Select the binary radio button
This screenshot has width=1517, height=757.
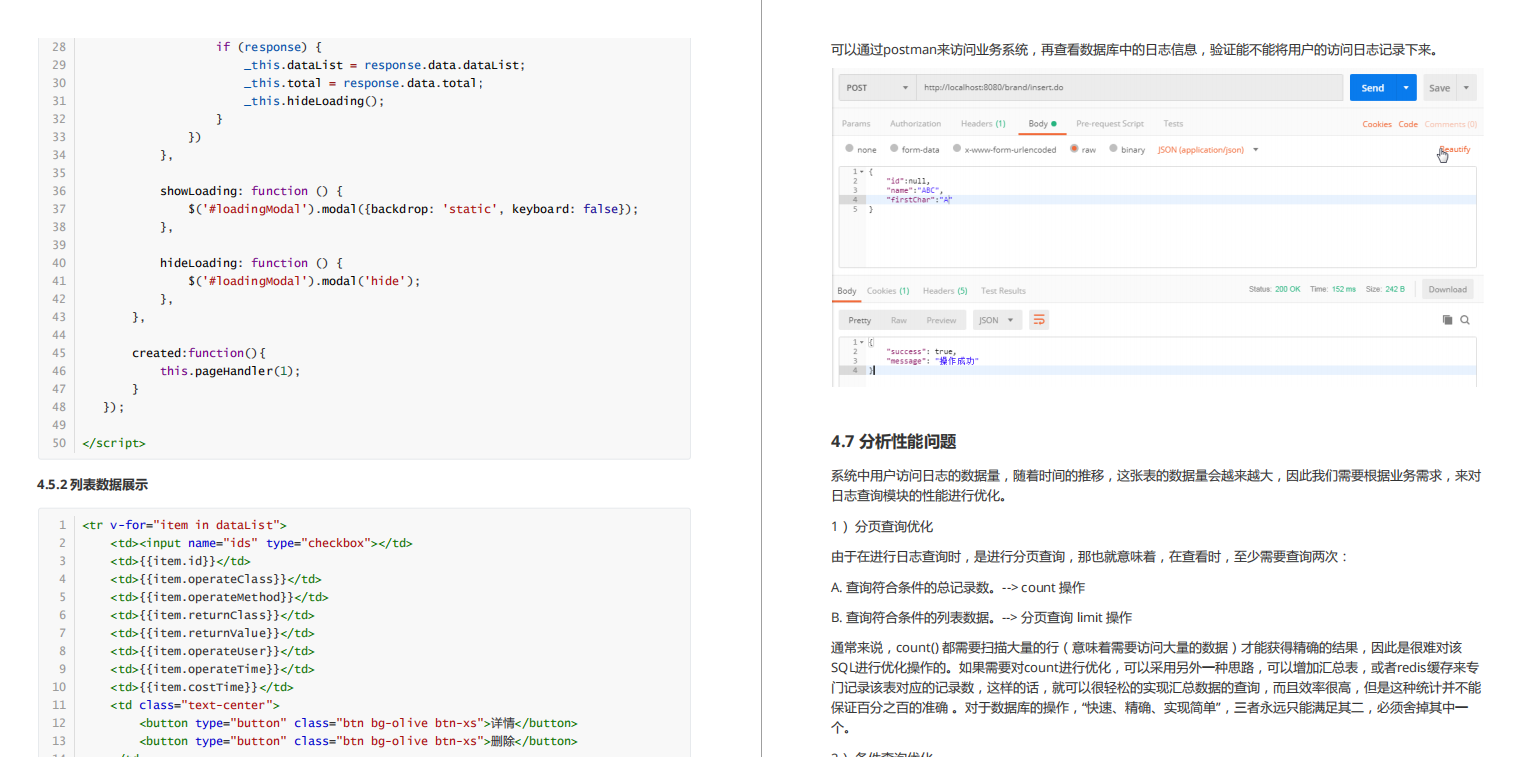coord(1113,149)
